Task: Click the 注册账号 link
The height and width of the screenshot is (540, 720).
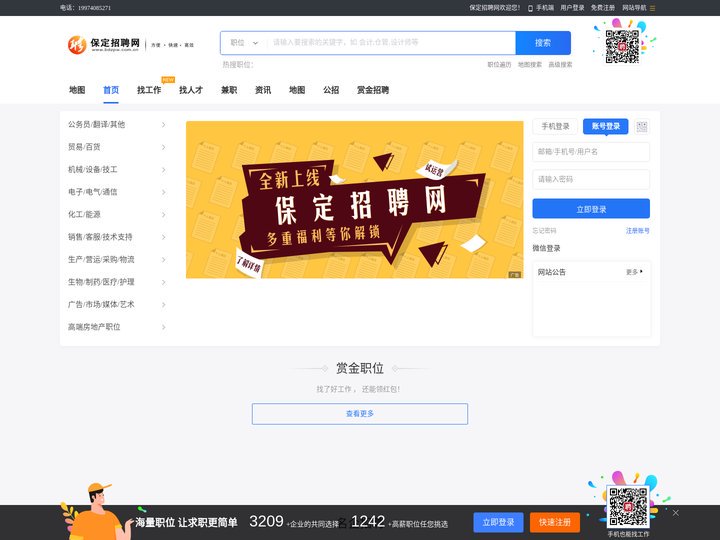Action: pyautogui.click(x=637, y=231)
